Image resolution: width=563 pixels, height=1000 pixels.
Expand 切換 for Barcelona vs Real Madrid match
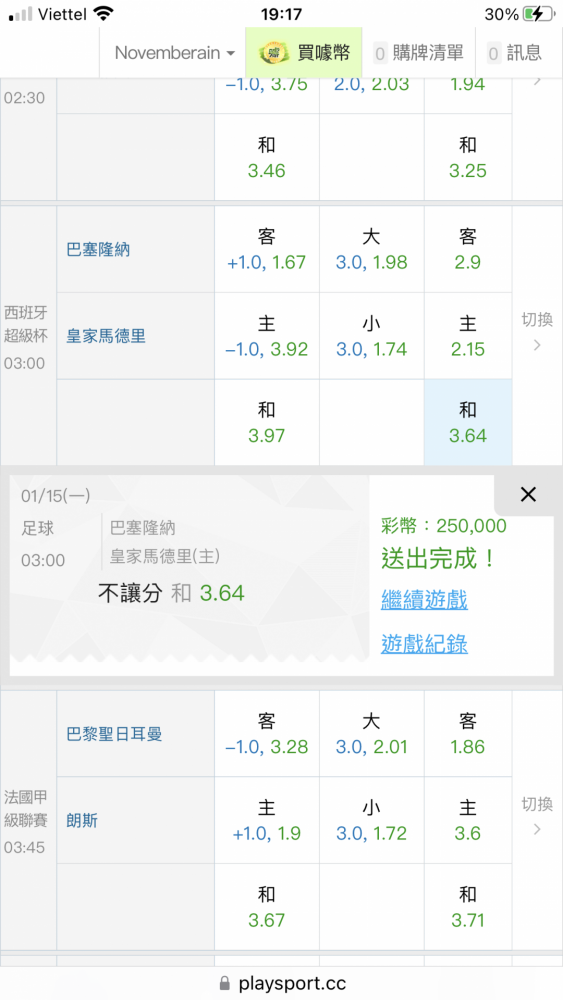click(x=537, y=332)
